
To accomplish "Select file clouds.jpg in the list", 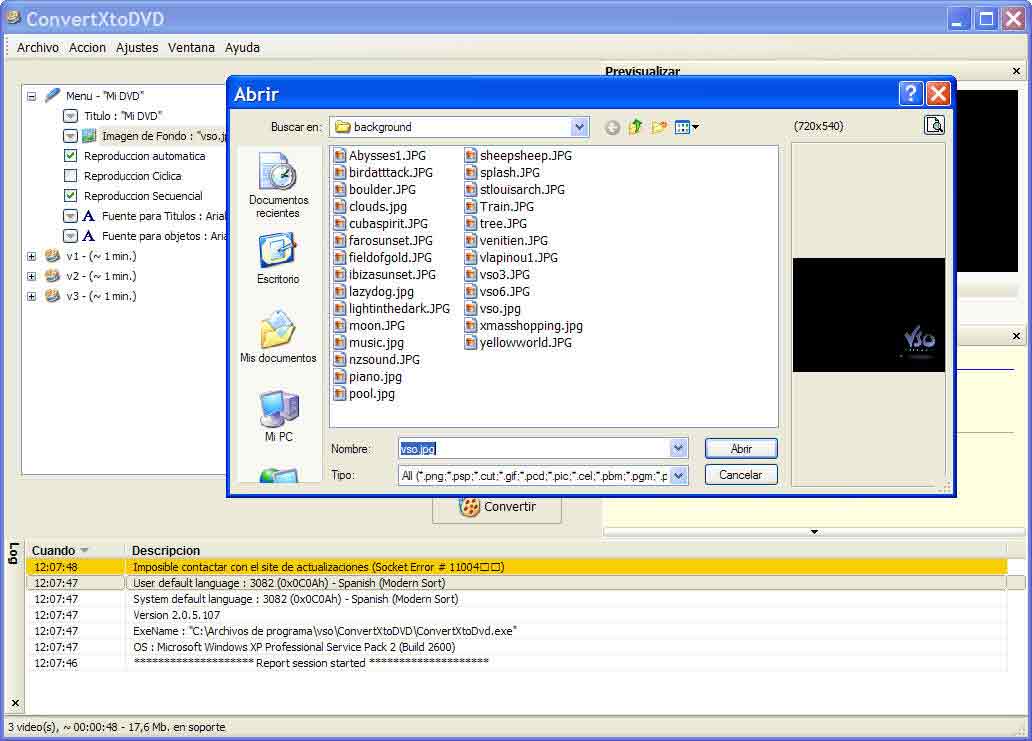I will 371,207.
